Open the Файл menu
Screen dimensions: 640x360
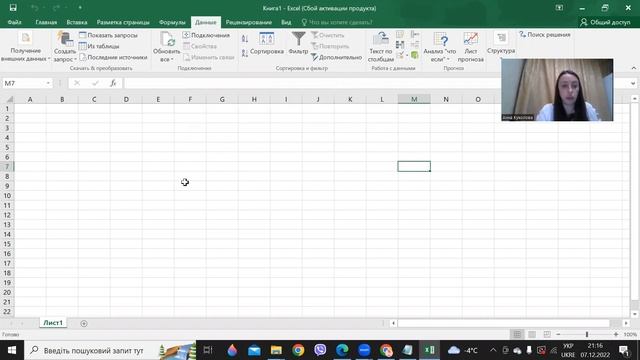(14, 22)
